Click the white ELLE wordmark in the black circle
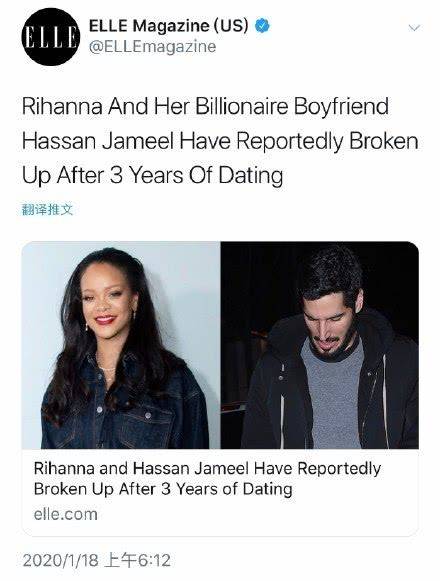 click(51, 37)
